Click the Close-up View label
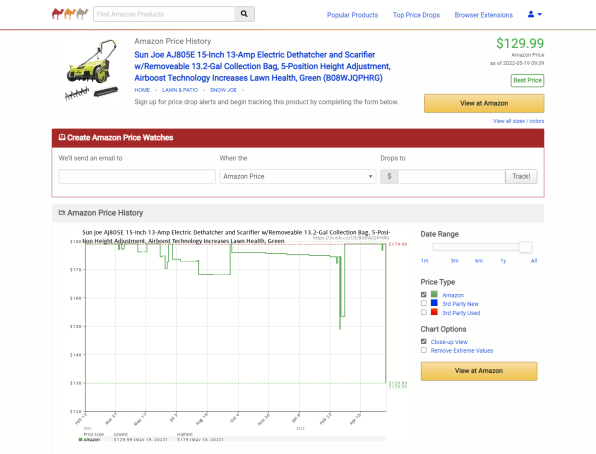Image resolution: width=596 pixels, height=454 pixels. click(449, 342)
